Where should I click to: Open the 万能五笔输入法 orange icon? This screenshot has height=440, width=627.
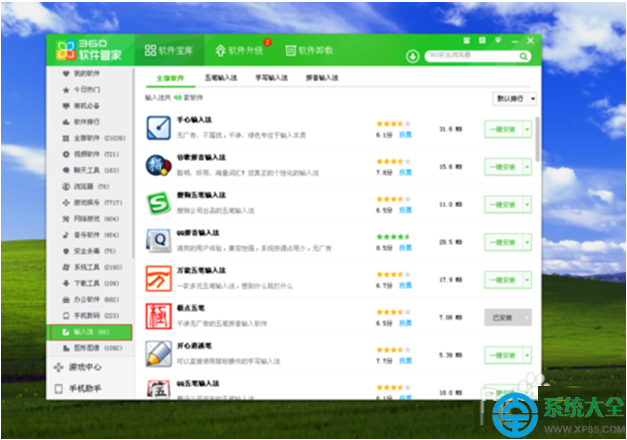(159, 278)
